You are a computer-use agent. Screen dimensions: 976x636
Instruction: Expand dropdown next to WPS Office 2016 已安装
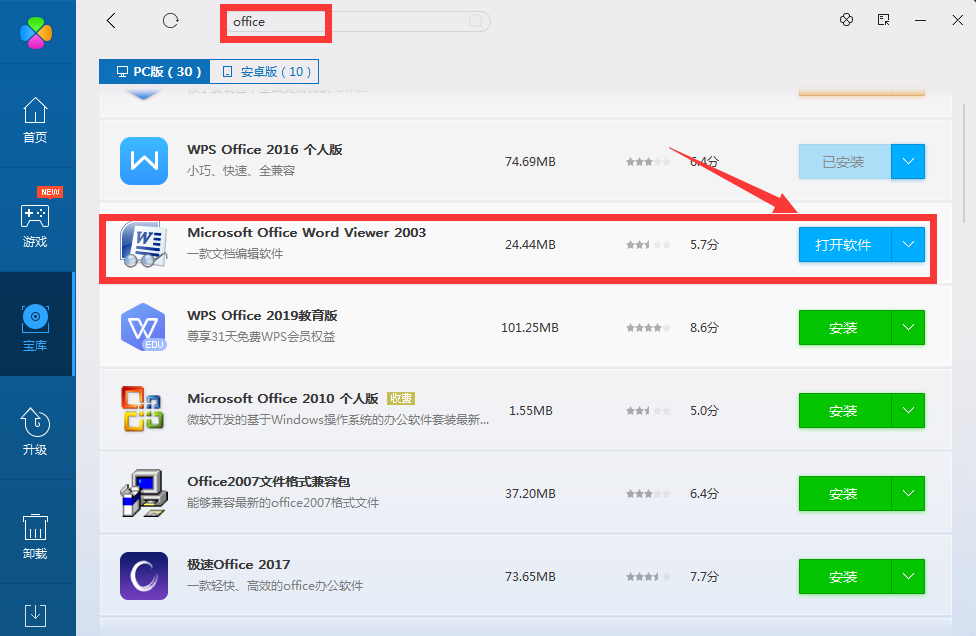coord(908,162)
